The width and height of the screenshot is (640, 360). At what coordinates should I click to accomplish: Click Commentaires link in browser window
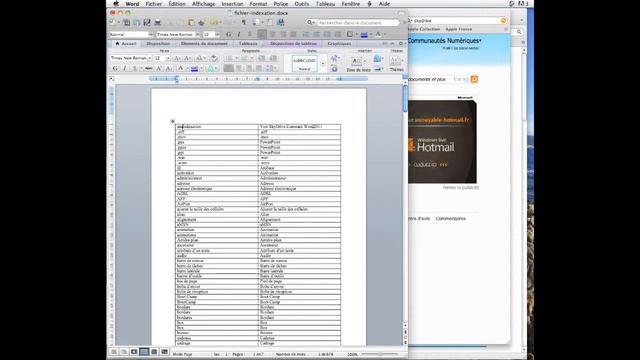point(451,219)
